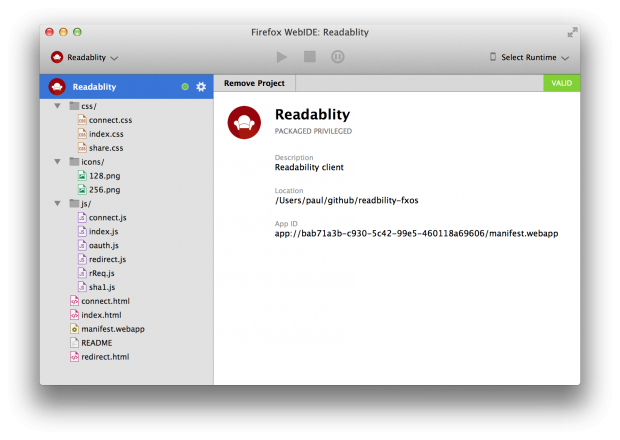Click the large Readablity app logo
The height and width of the screenshot is (440, 620).
244,123
